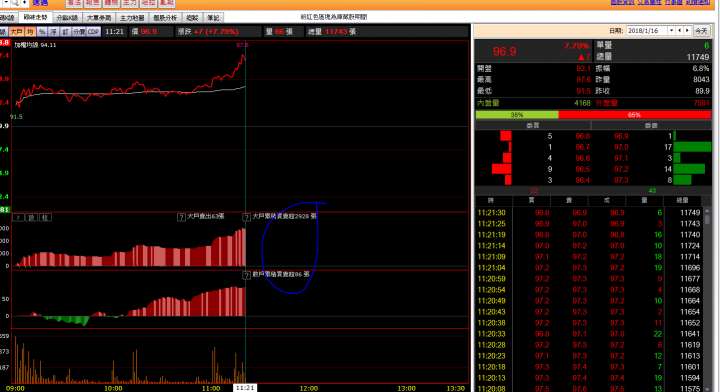
Task: Click the tick row at 11:21:19
Action: [589, 235]
